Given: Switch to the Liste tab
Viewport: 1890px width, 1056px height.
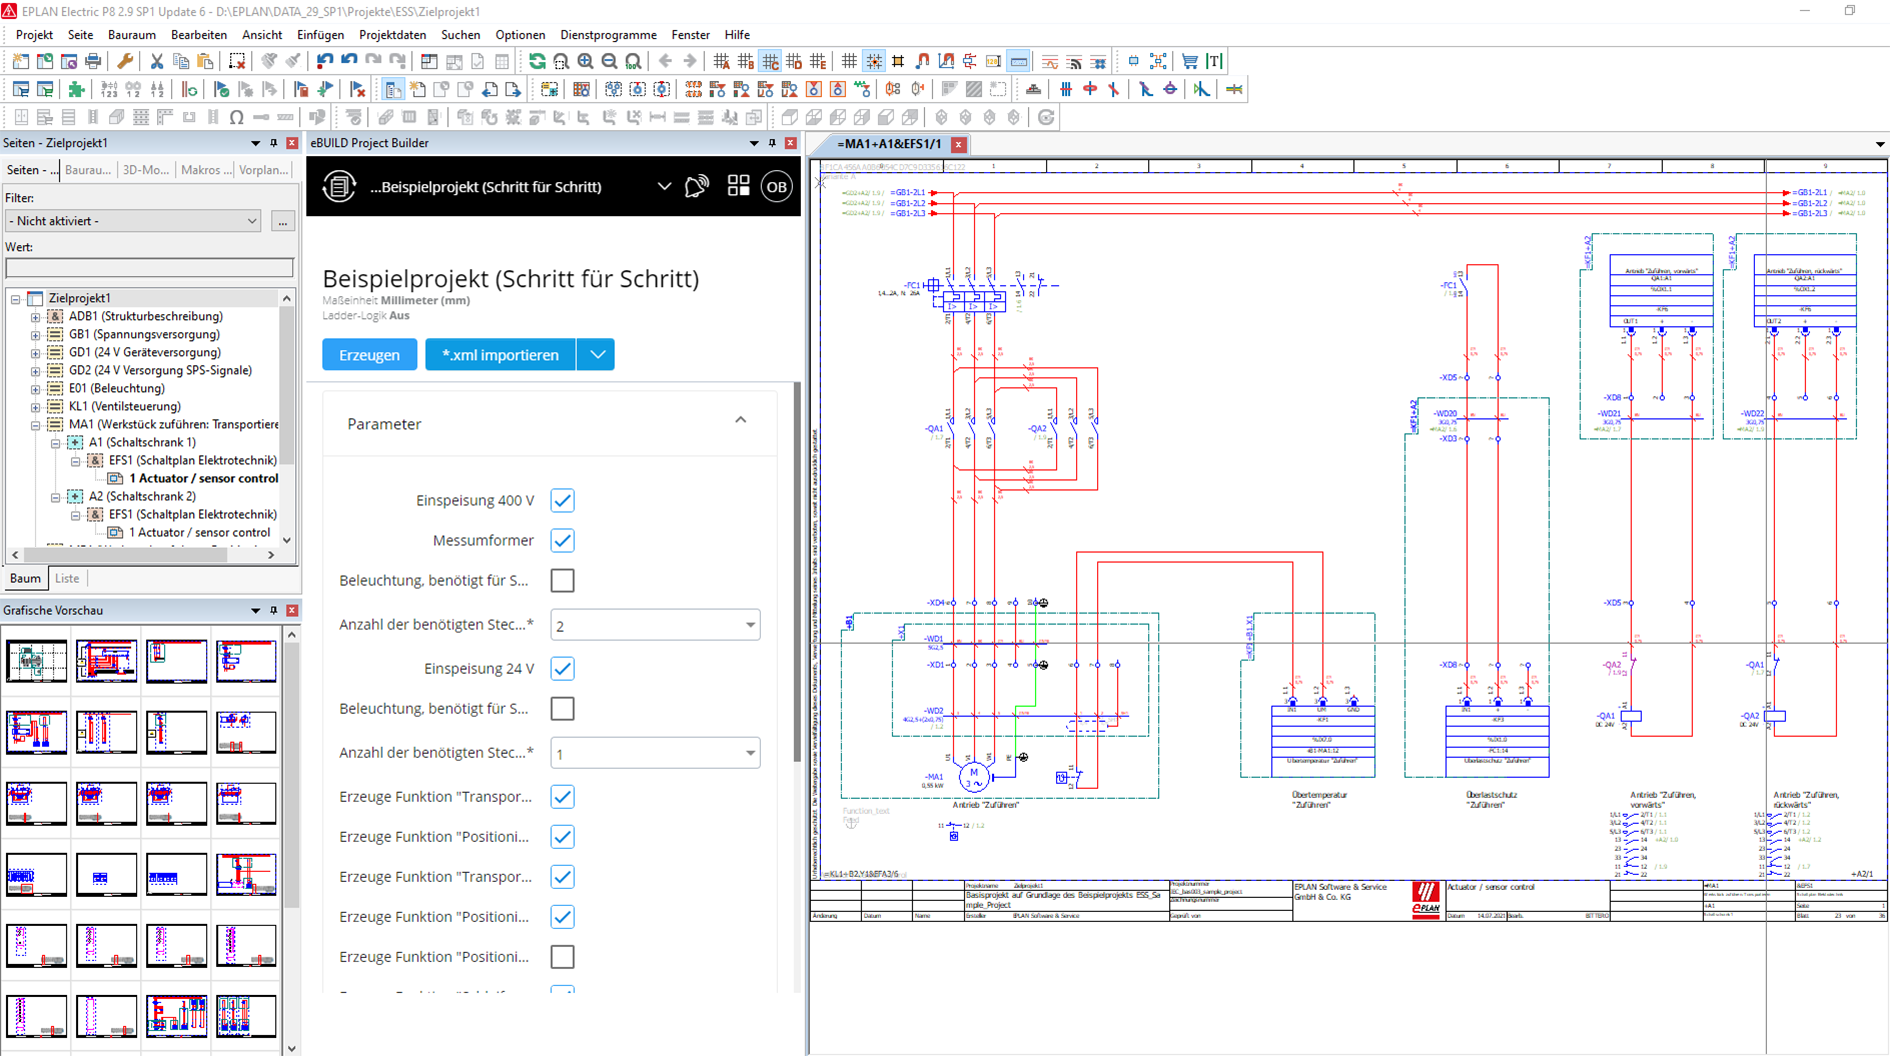Looking at the screenshot, I should 67,578.
